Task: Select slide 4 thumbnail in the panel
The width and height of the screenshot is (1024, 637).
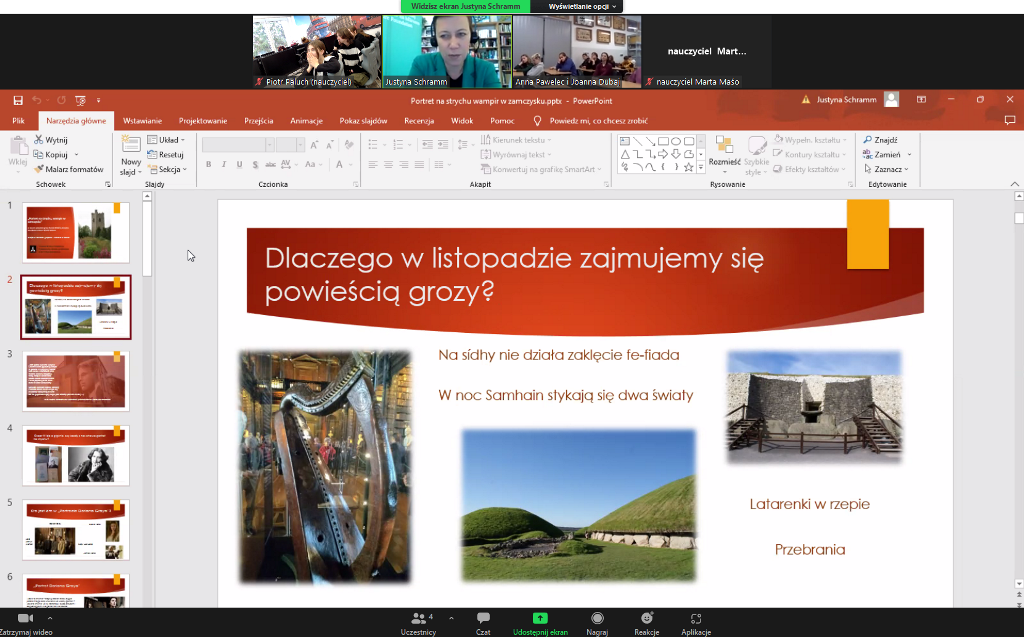Action: pyautogui.click(x=76, y=455)
